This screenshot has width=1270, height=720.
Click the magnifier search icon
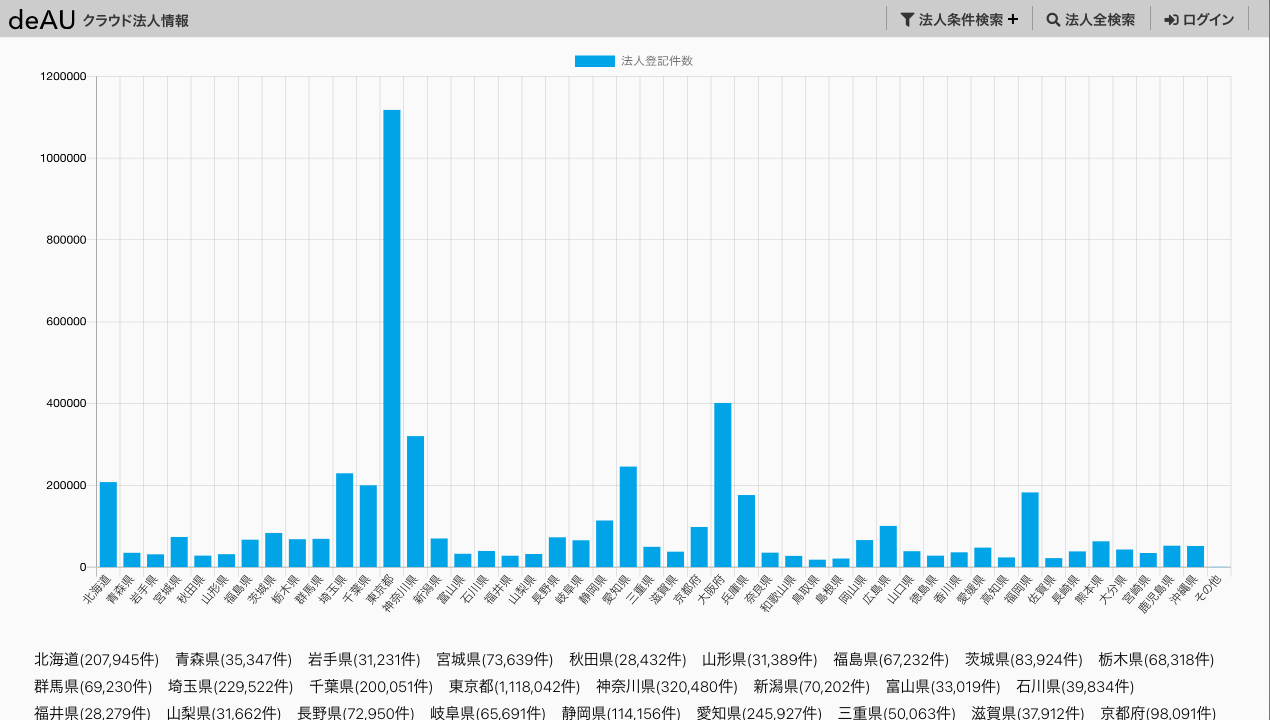[1053, 19]
